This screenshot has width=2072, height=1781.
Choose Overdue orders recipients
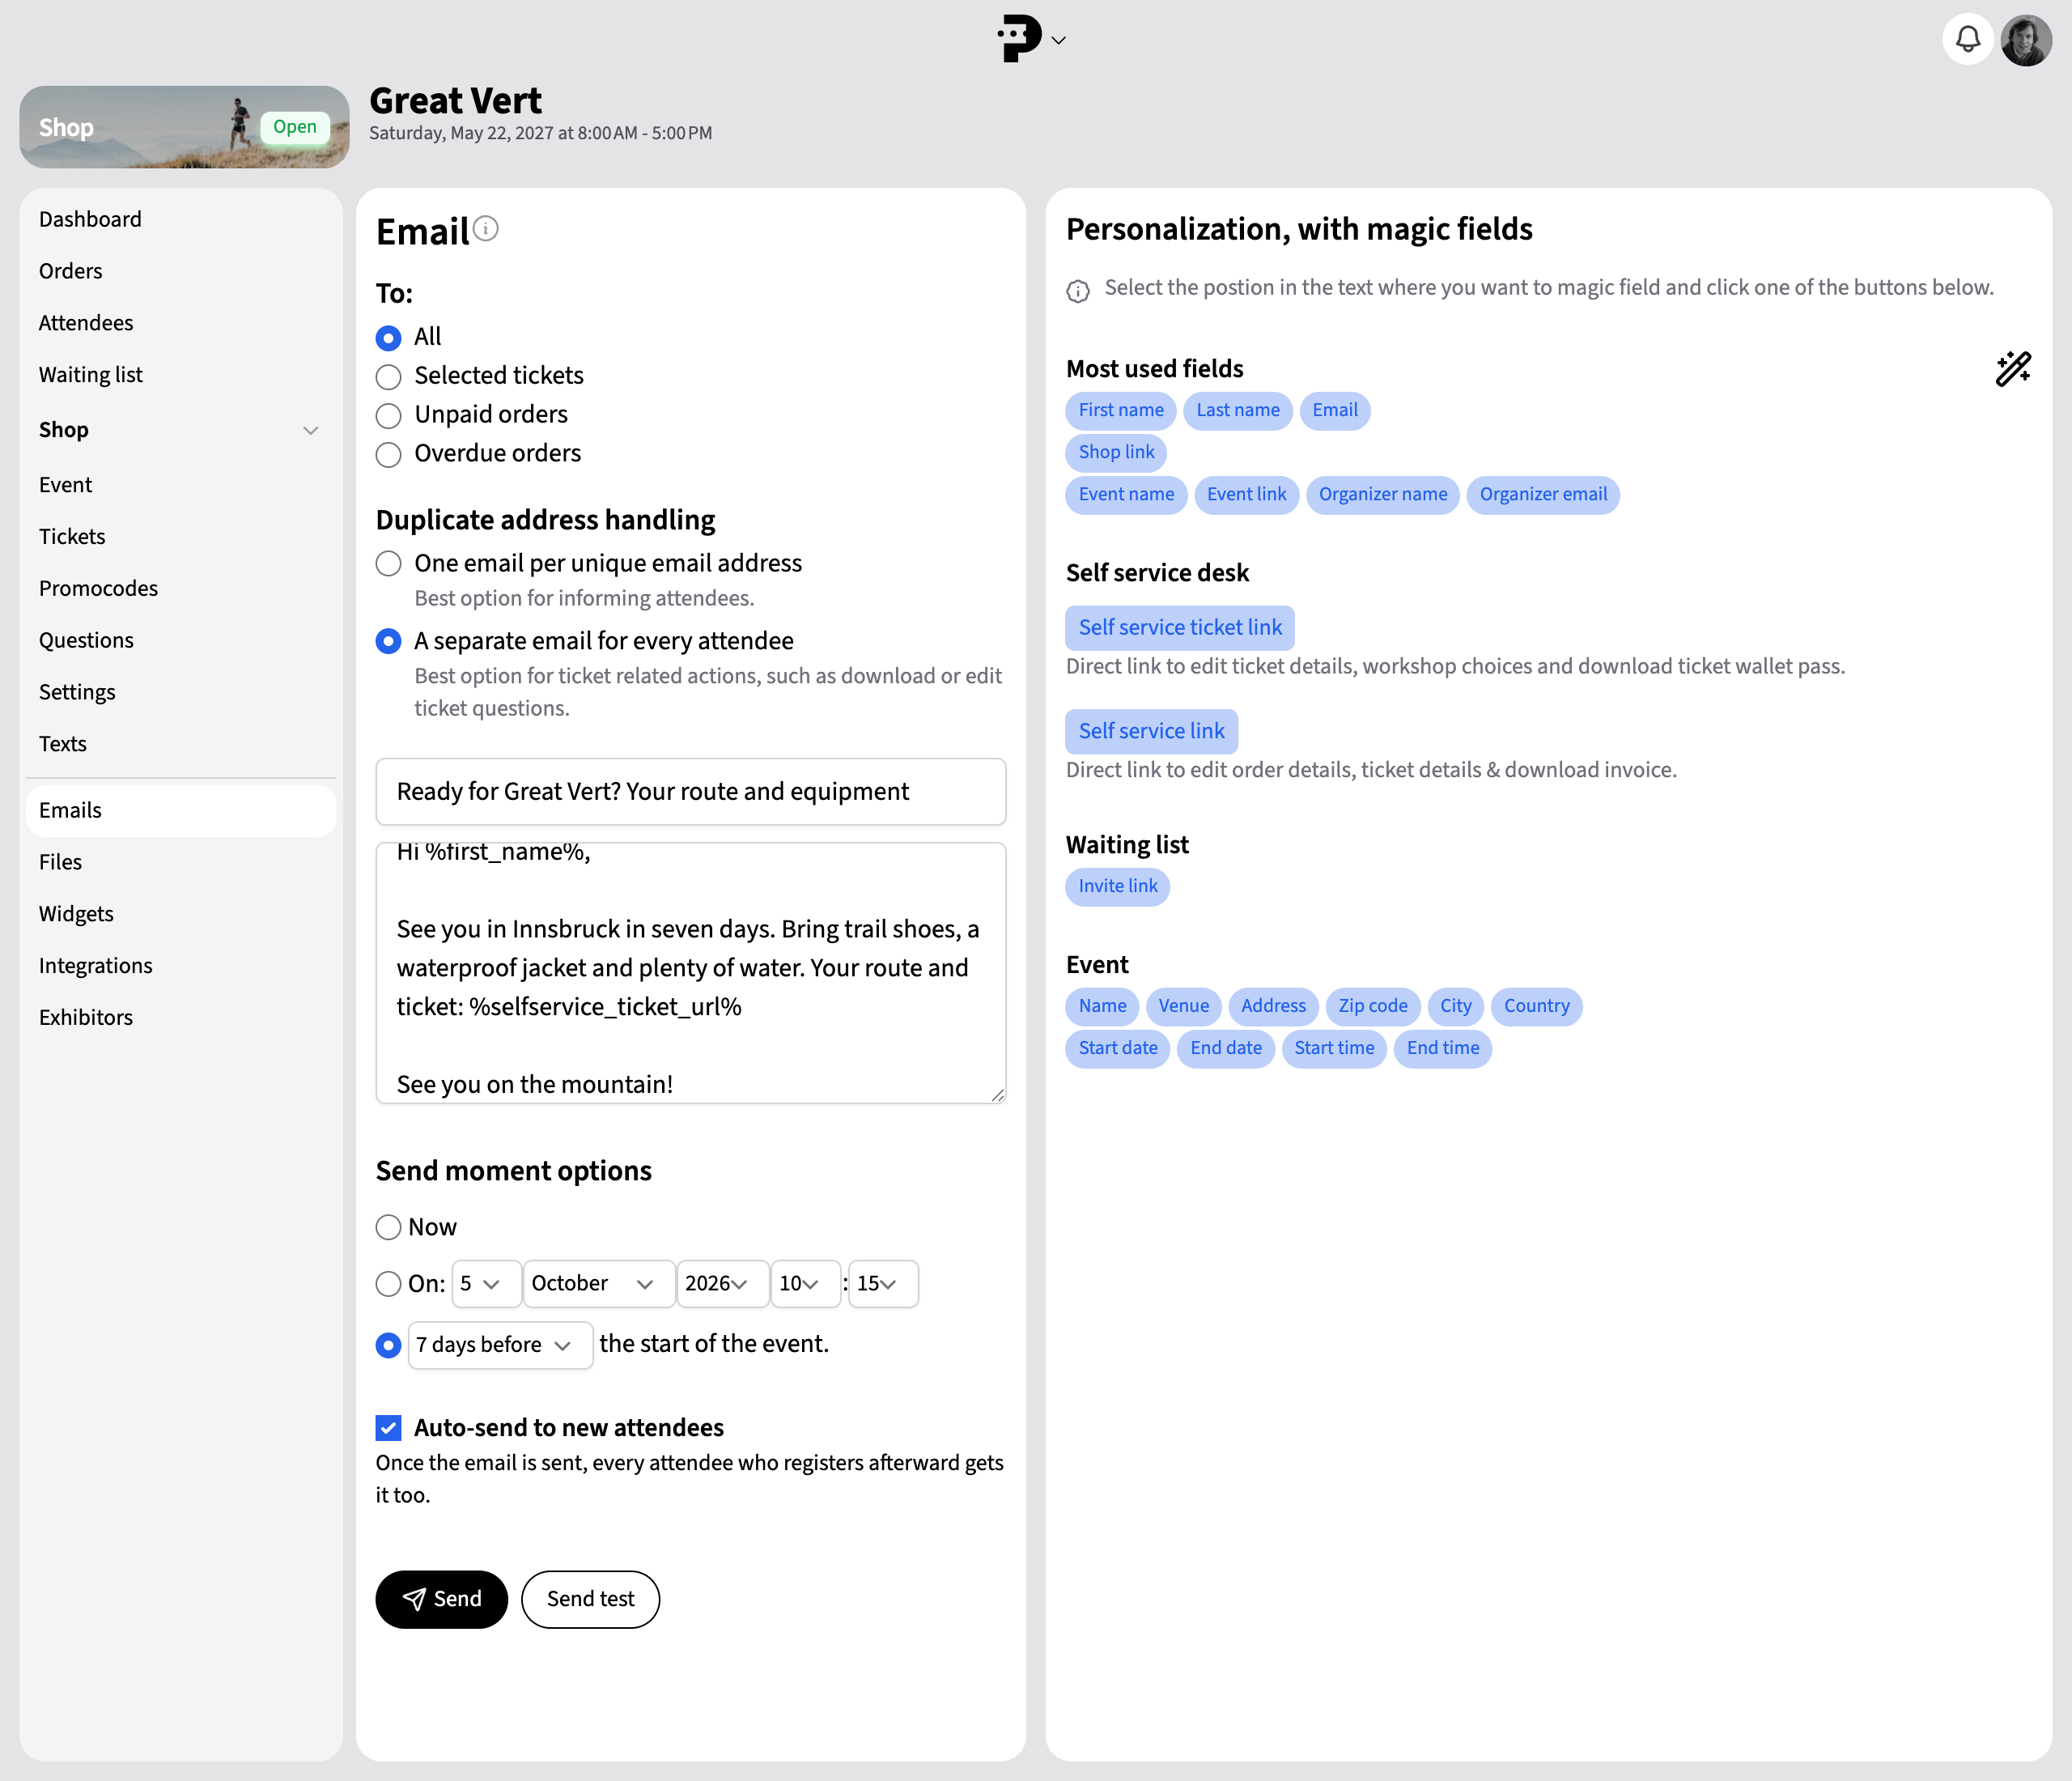tap(389, 455)
